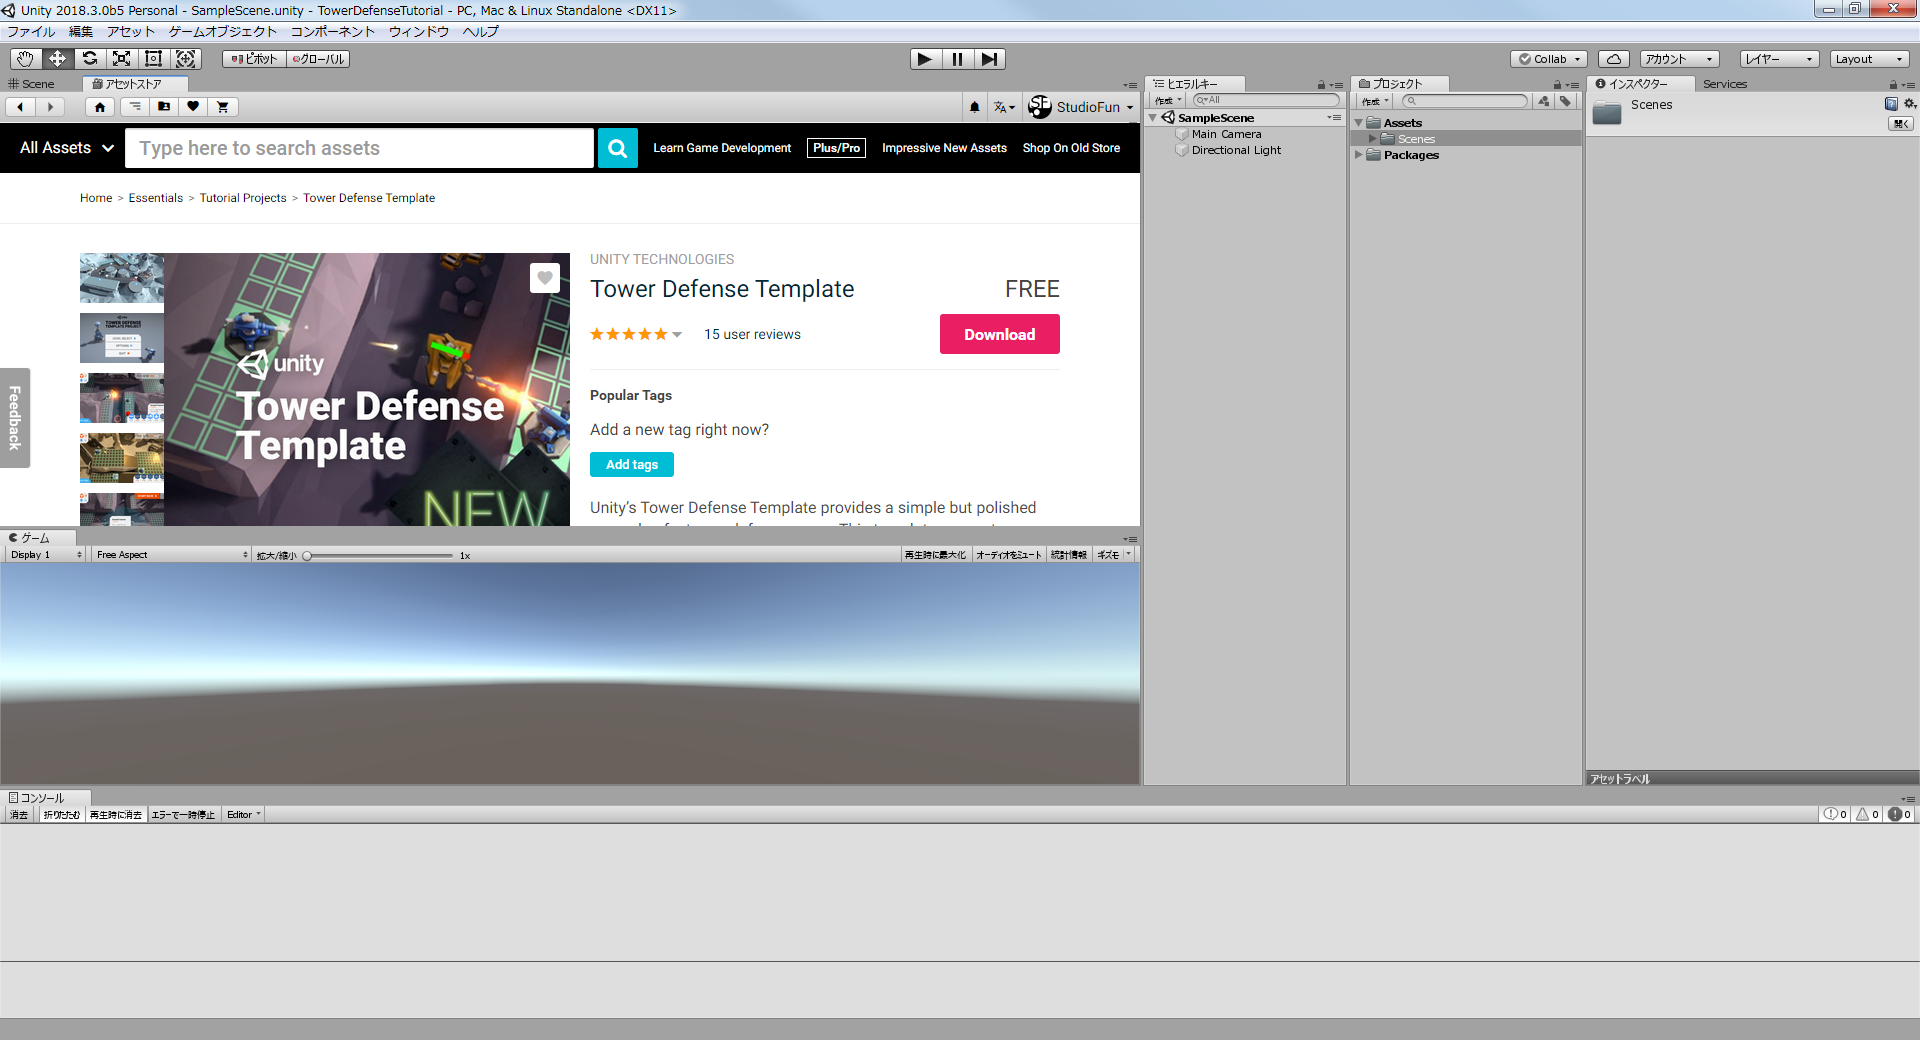Click the Add tags button
The height and width of the screenshot is (1040, 1920).
(x=632, y=465)
